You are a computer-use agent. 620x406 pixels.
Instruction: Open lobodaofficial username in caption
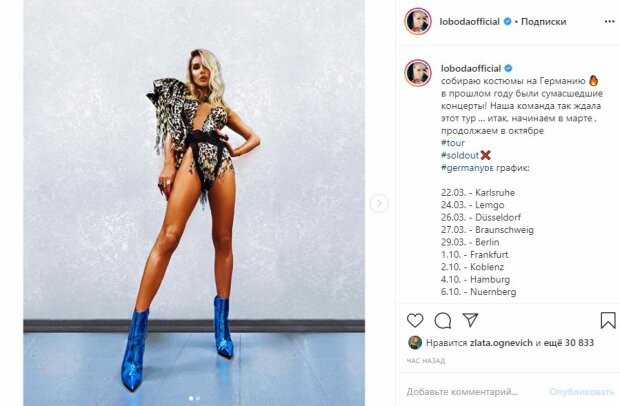click(471, 68)
